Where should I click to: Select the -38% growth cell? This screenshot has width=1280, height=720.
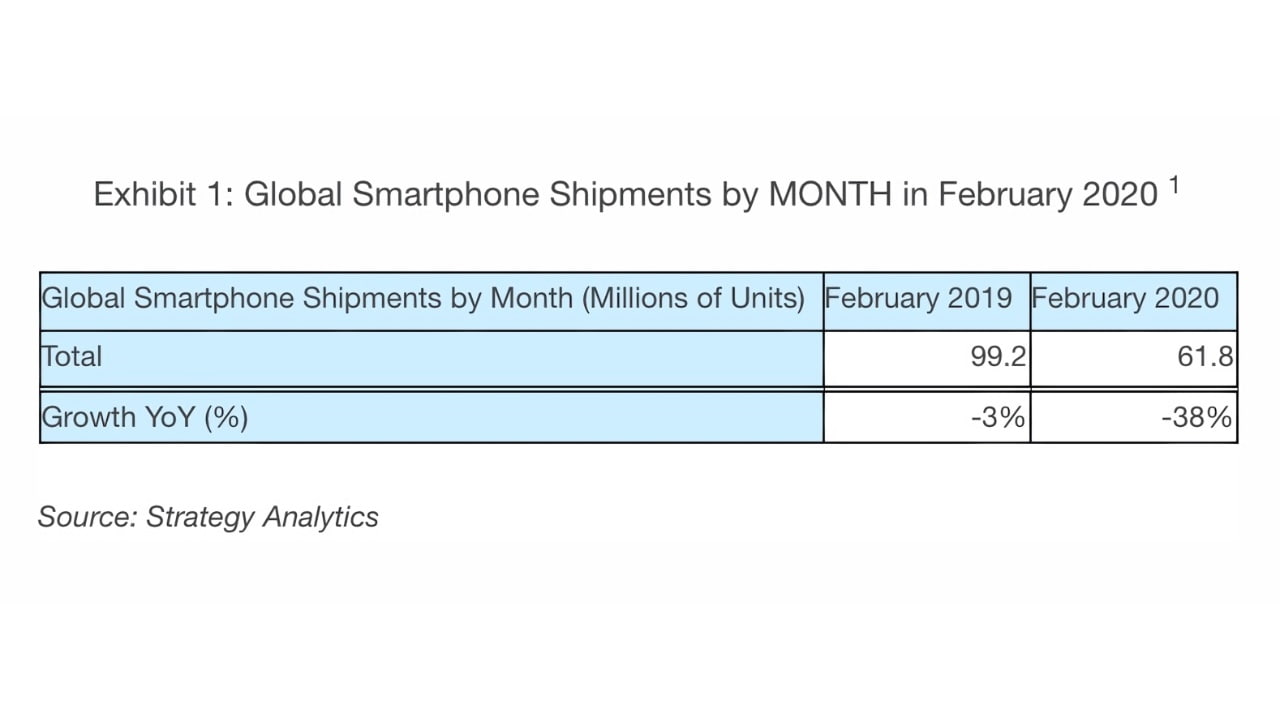pos(1196,417)
